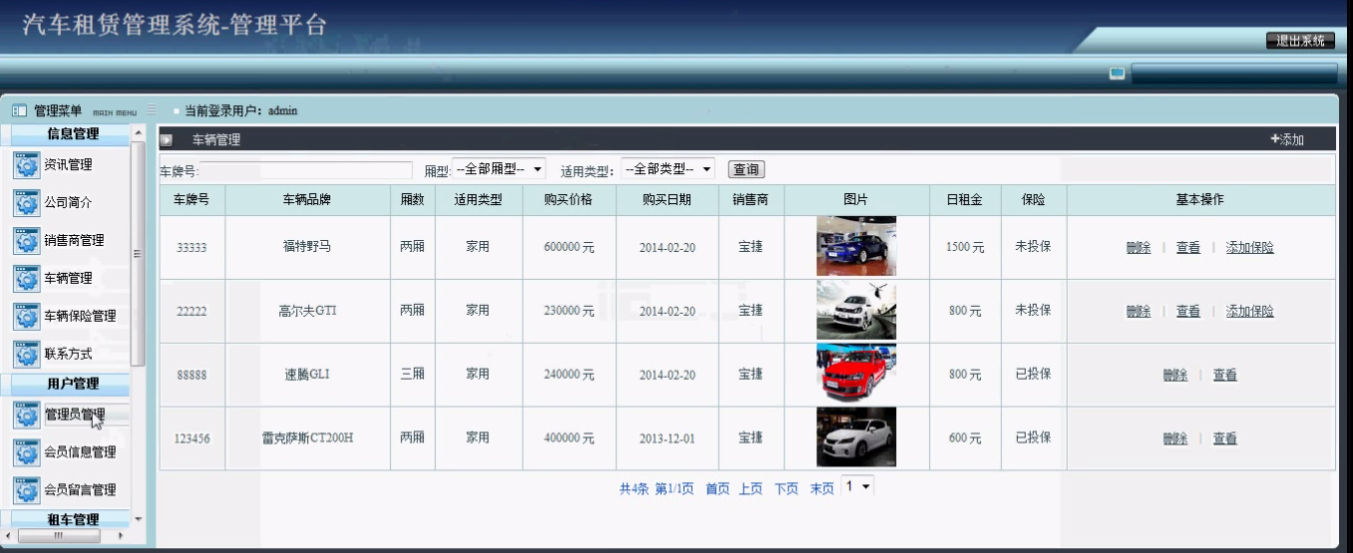
Task: Go to 上页 previous page
Action: coord(751,489)
